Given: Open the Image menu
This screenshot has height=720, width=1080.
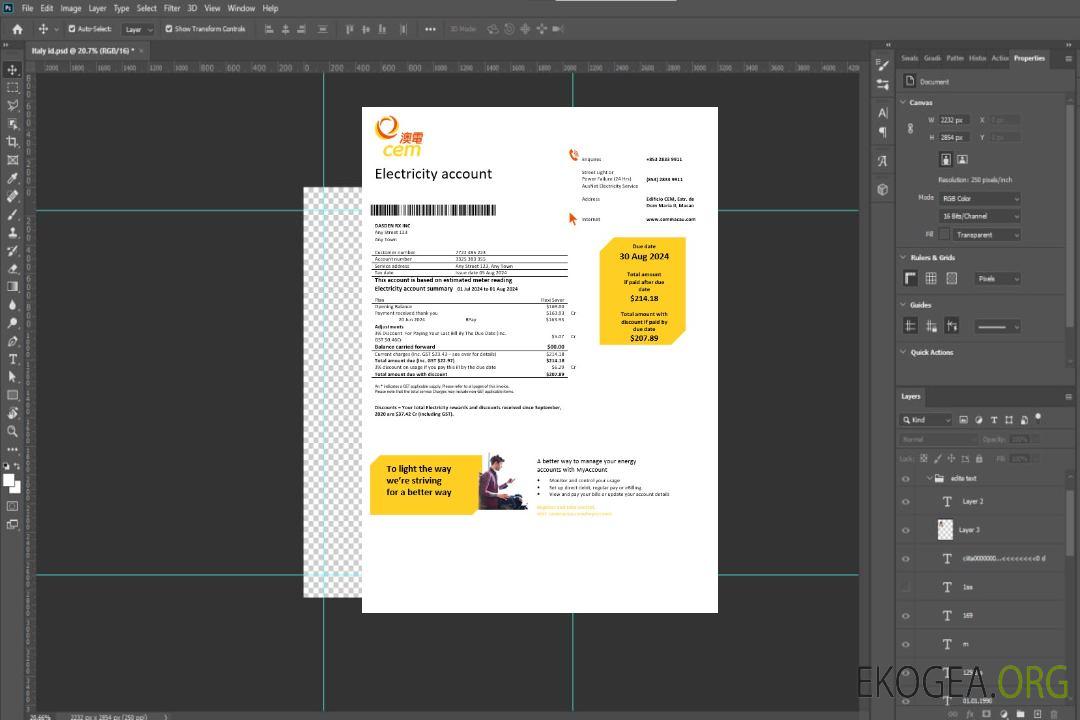Looking at the screenshot, I should point(71,8).
